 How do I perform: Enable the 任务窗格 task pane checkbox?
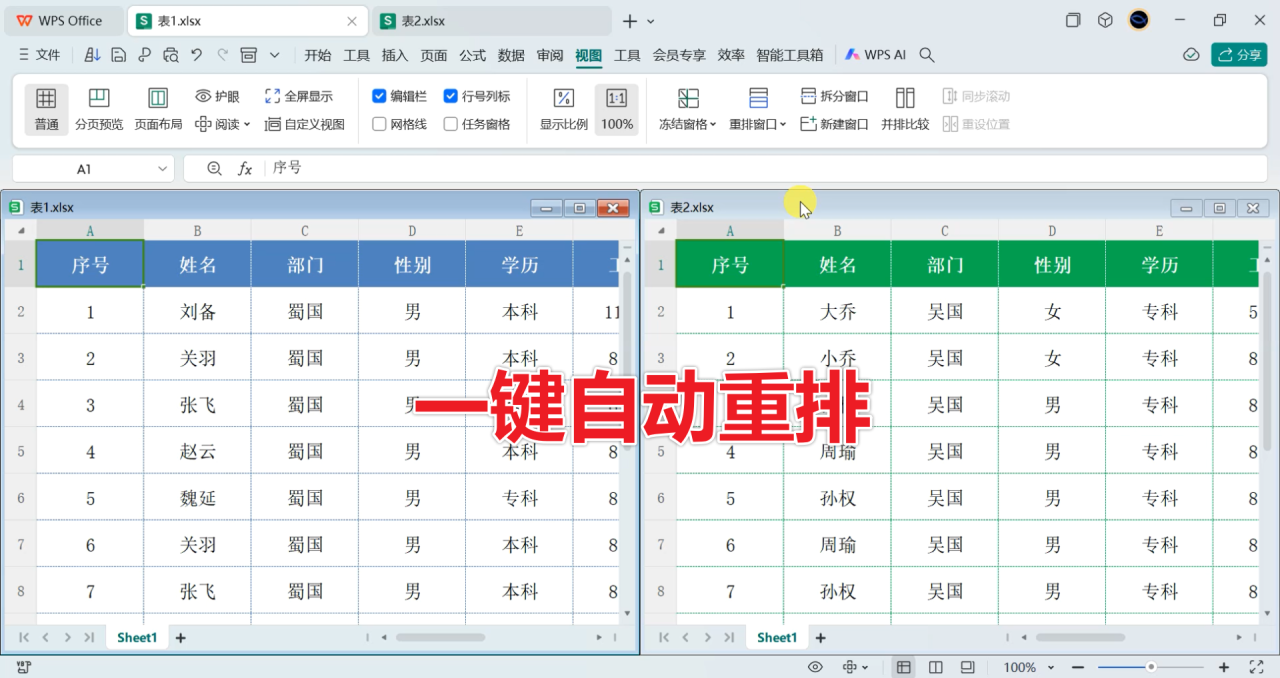pos(451,124)
